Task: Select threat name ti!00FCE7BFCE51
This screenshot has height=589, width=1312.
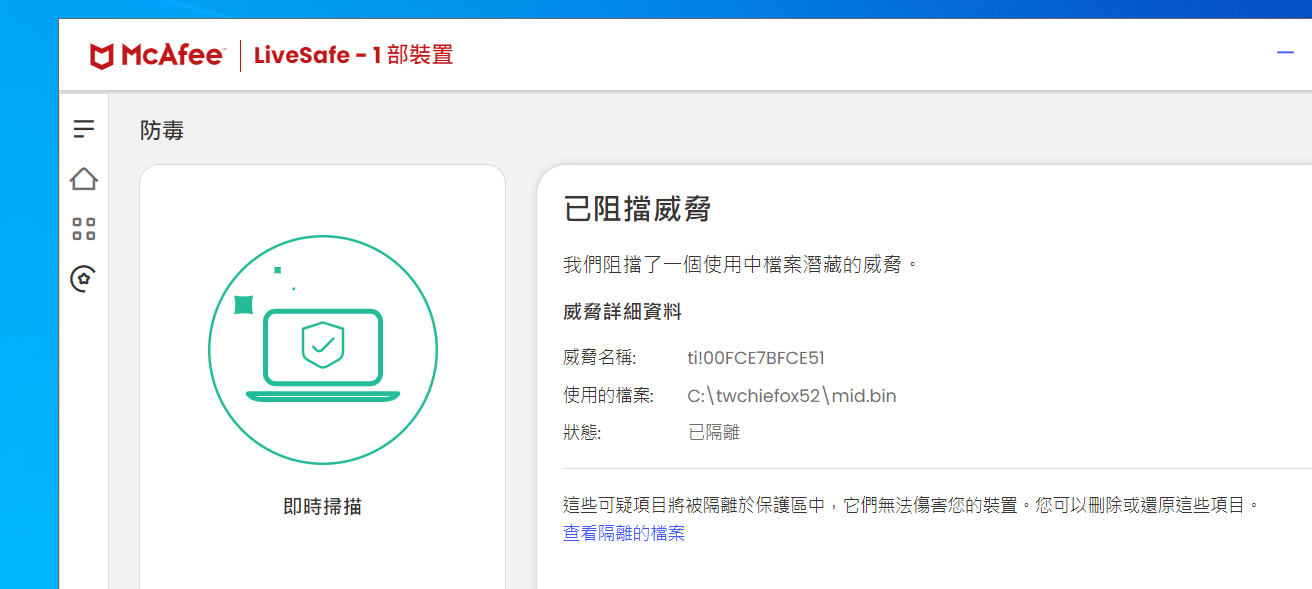Action: click(x=755, y=358)
